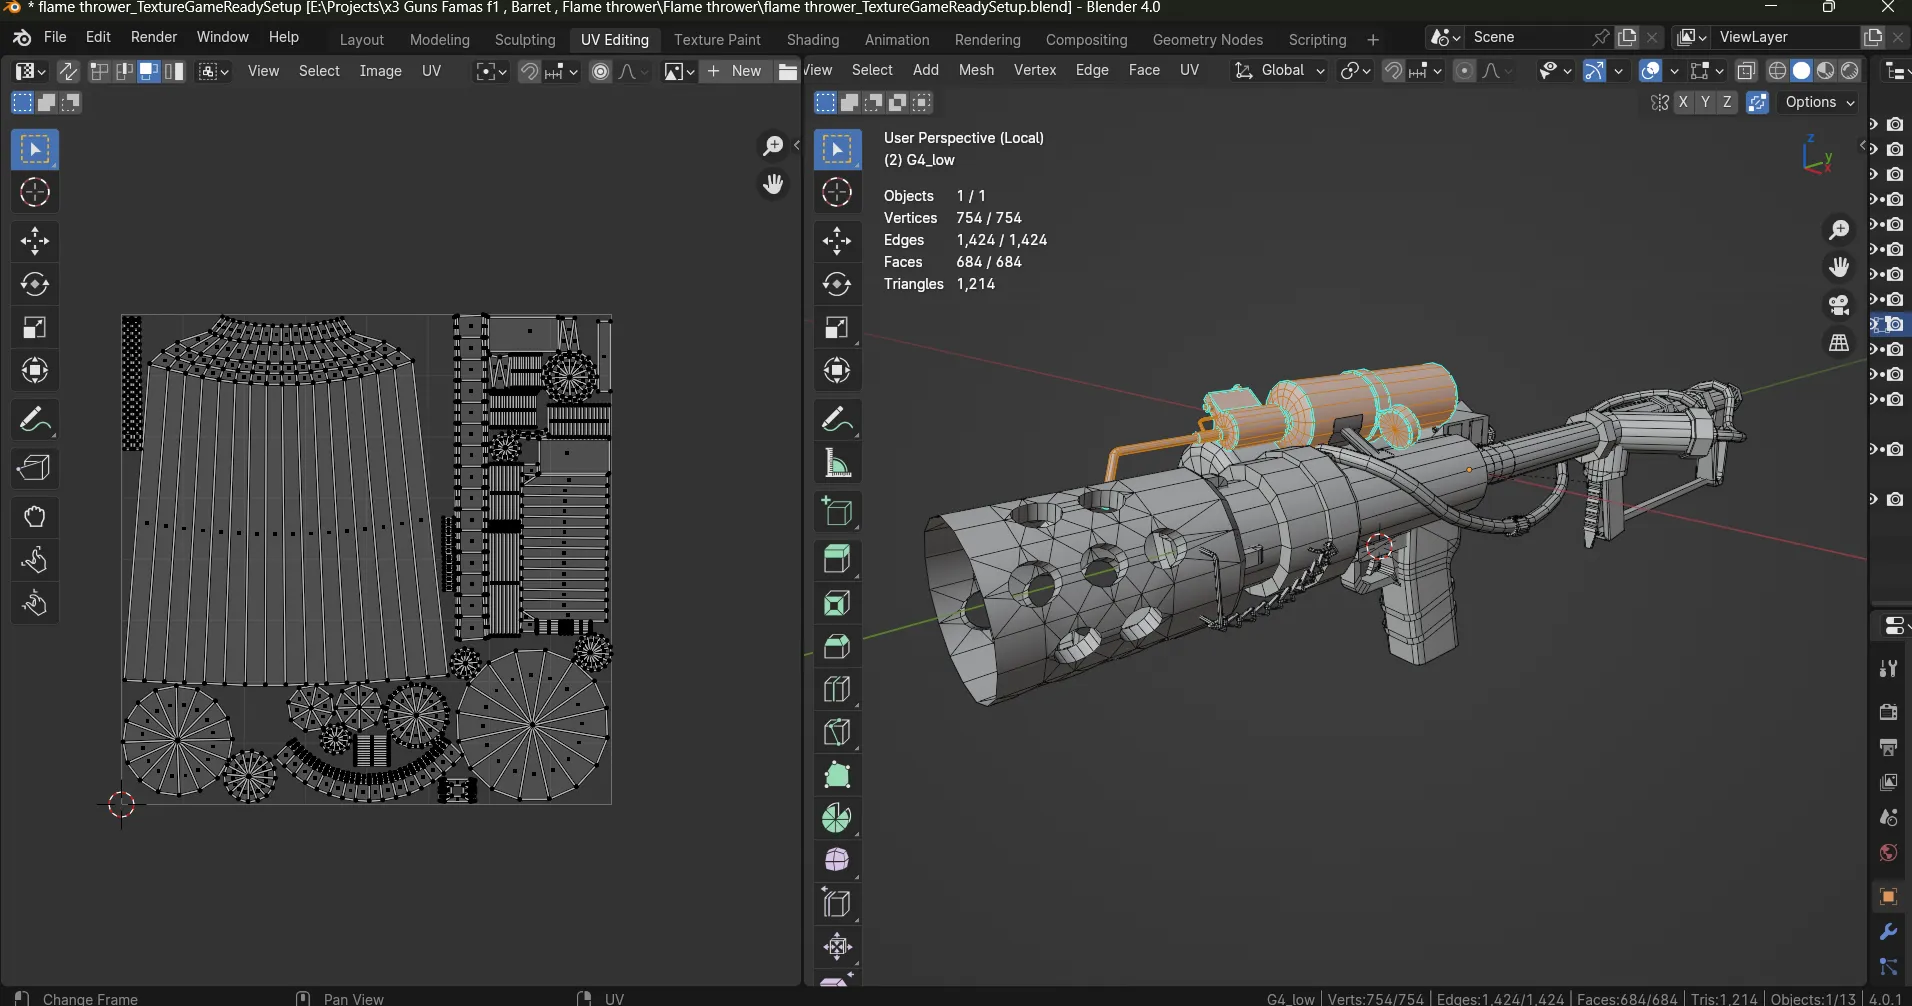Select the Inset Faces tool
The image size is (1912, 1006).
click(838, 603)
